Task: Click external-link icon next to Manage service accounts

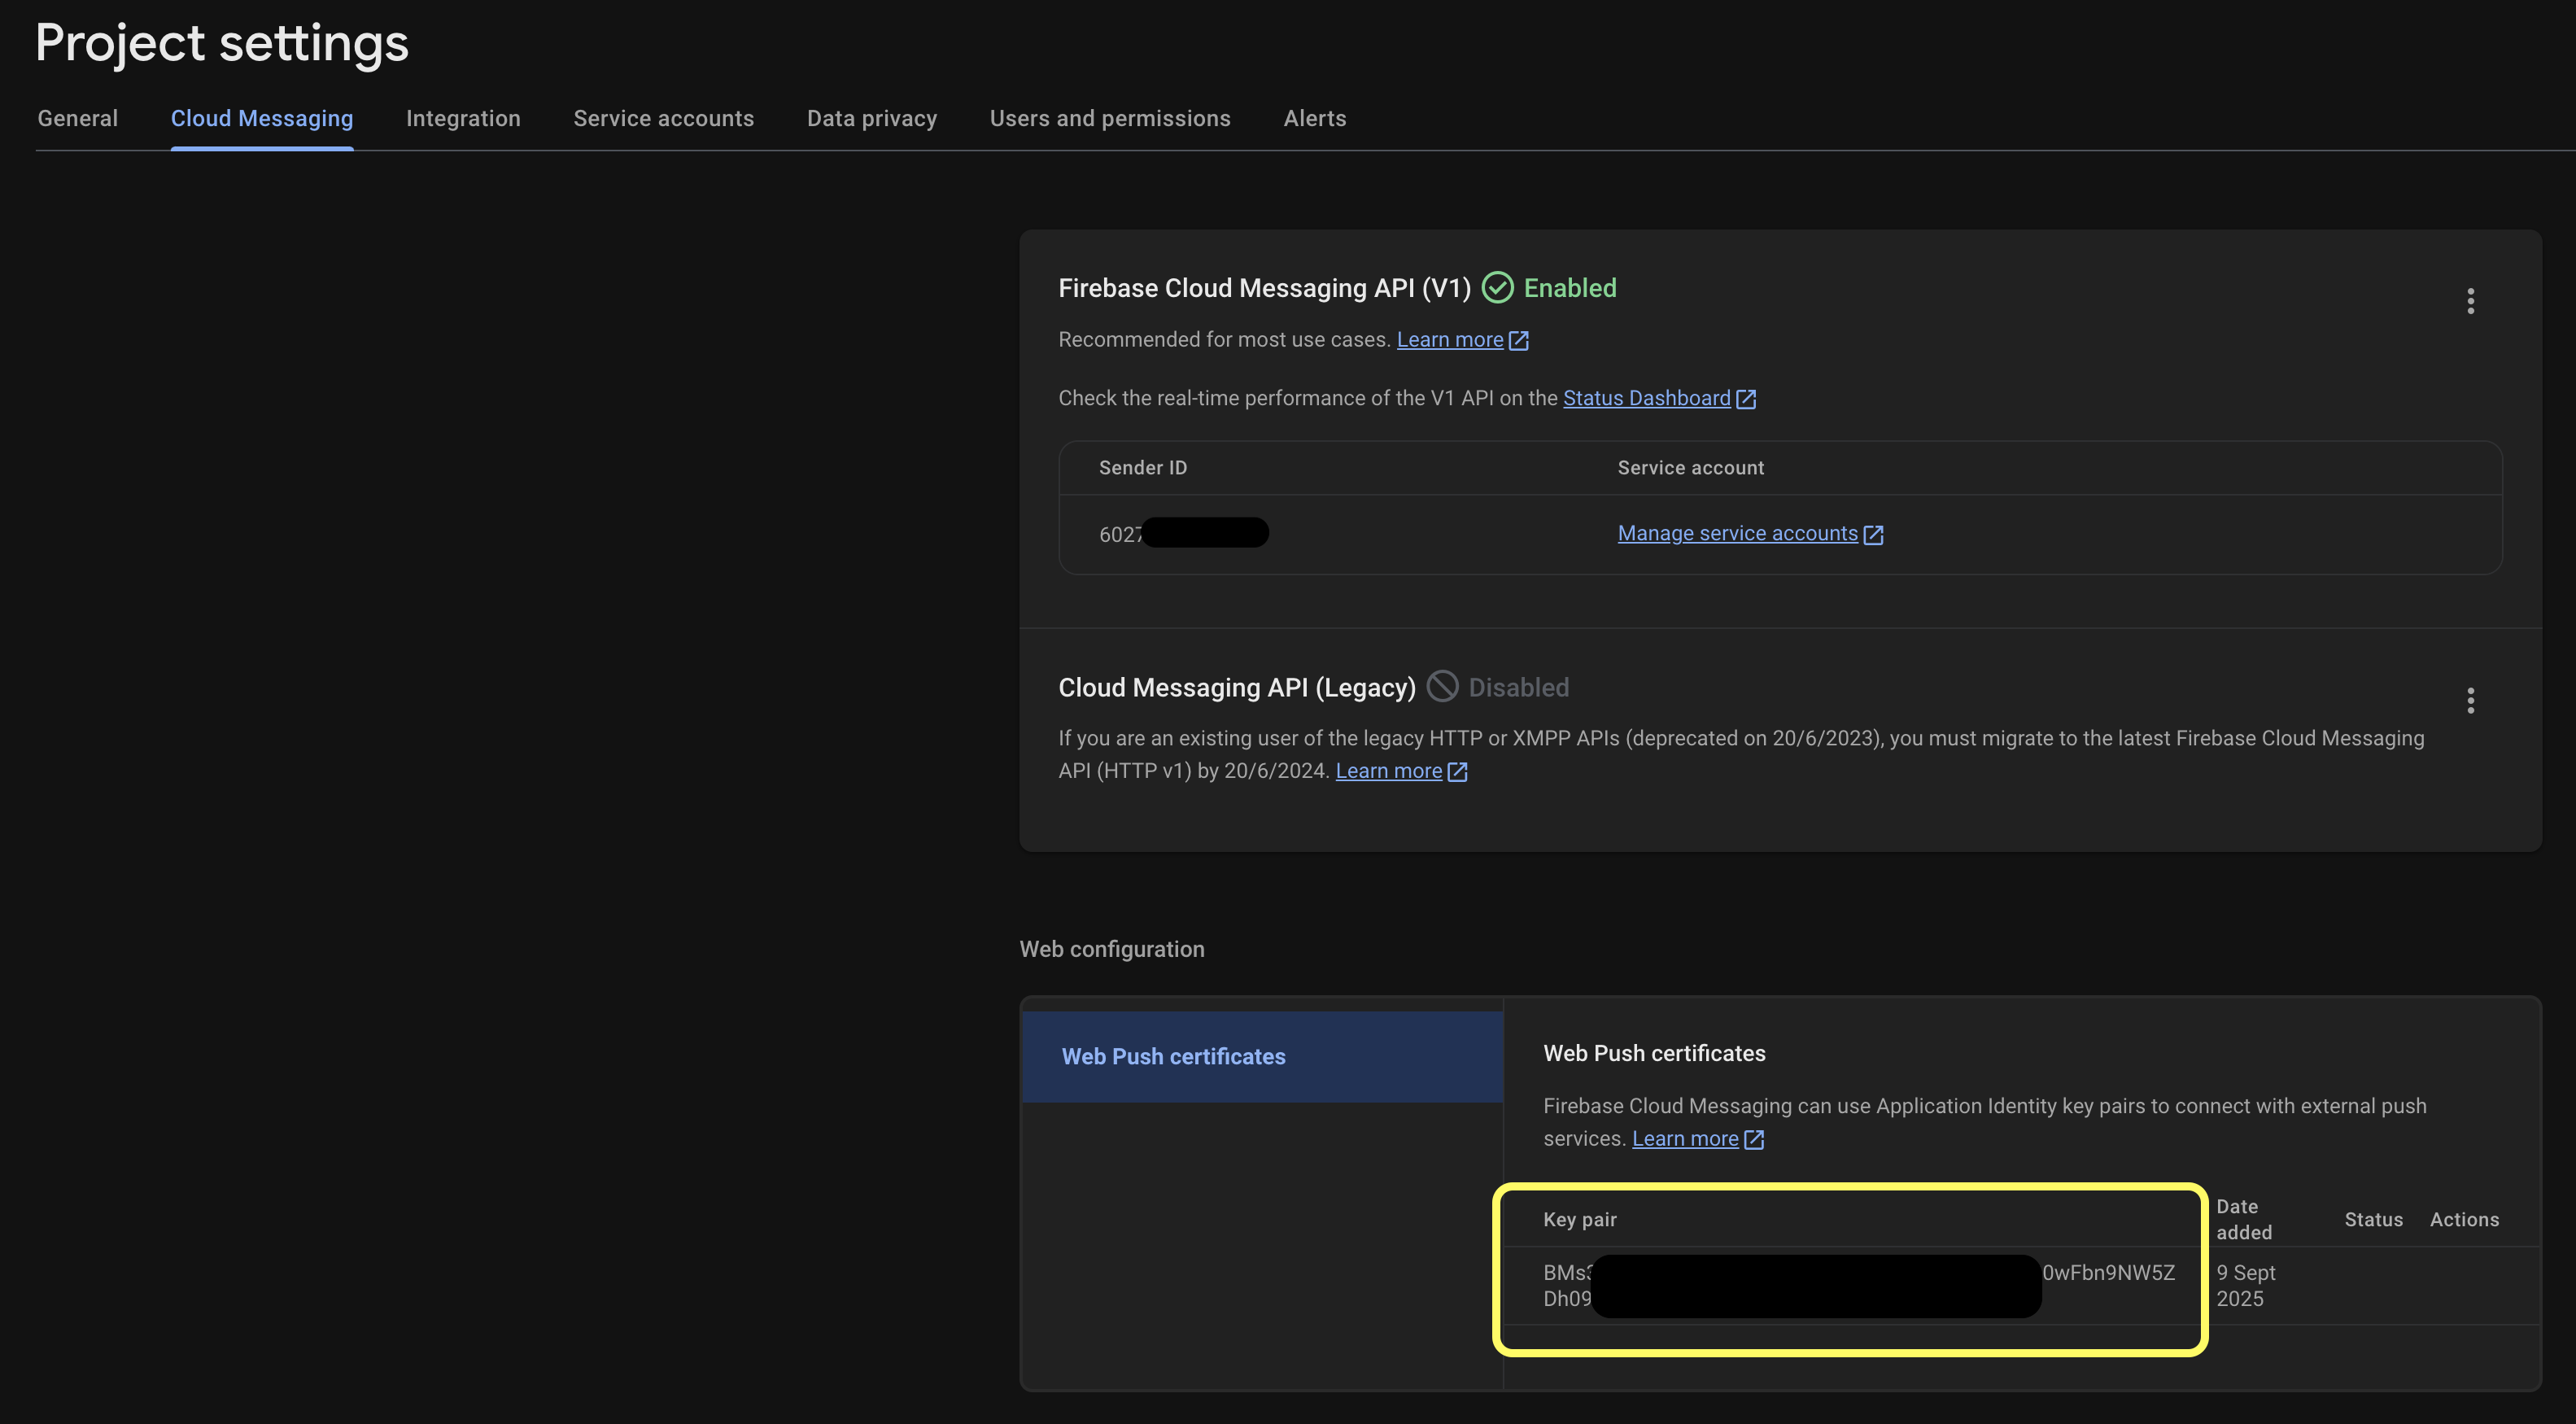Action: 1873,535
